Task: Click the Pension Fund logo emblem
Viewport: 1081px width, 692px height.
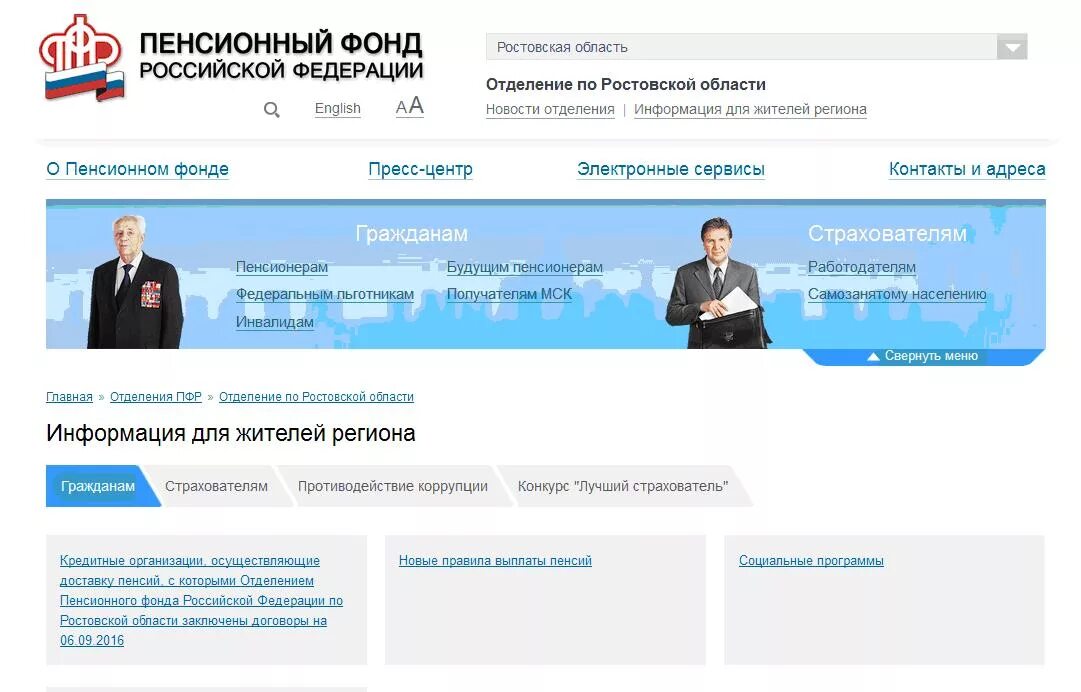Action: pos(81,58)
